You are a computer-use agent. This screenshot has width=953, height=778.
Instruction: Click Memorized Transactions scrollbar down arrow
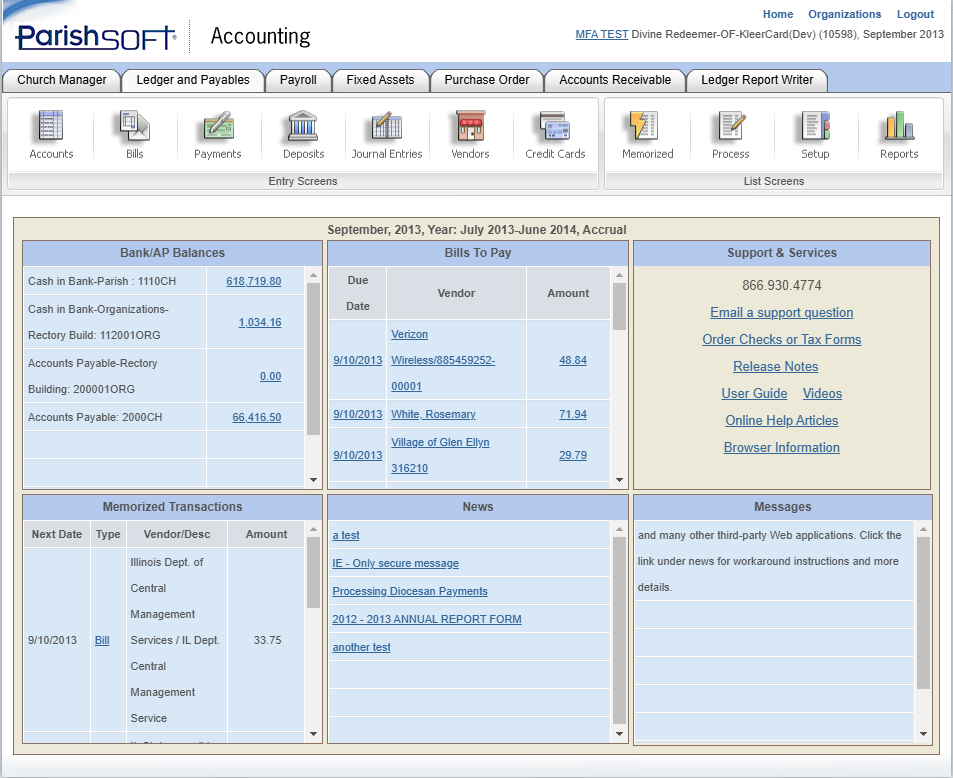(x=314, y=734)
